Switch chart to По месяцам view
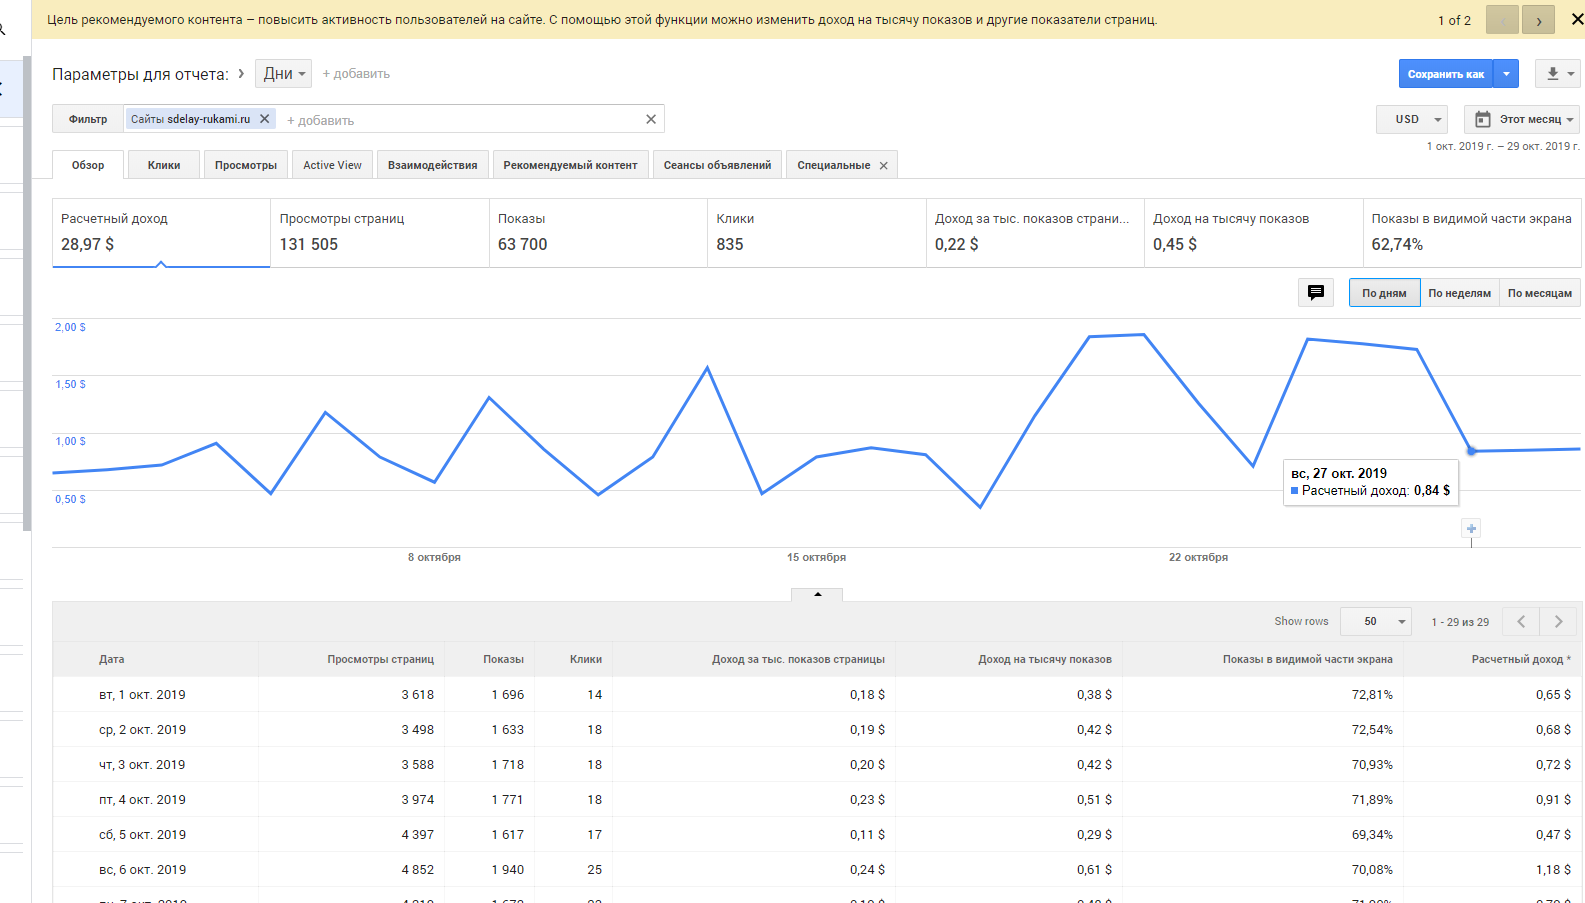This screenshot has height=903, width=1585. click(1539, 293)
